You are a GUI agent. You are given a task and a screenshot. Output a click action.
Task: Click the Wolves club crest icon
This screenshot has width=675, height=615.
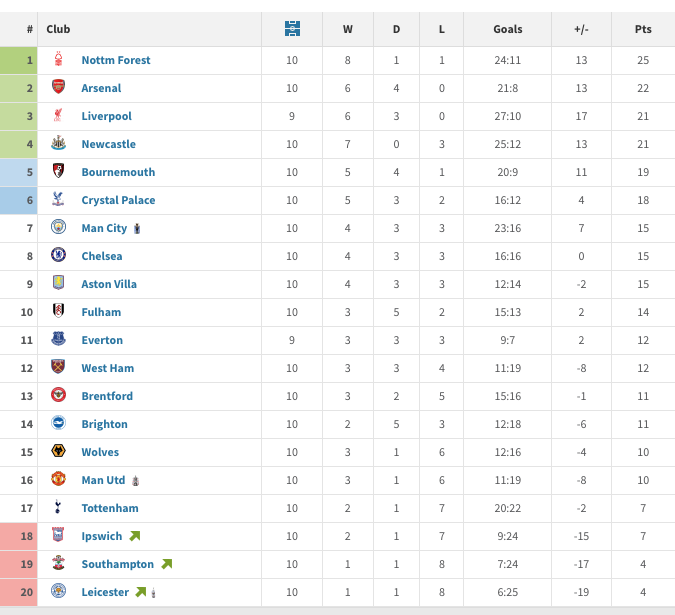58,451
